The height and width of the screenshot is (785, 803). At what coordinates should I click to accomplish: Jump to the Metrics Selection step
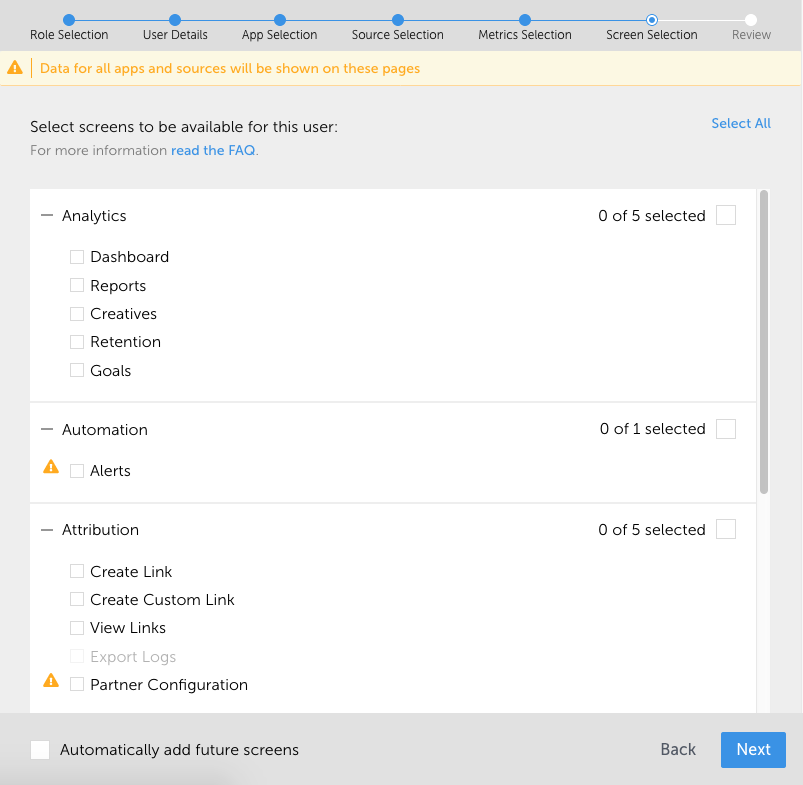click(x=525, y=20)
